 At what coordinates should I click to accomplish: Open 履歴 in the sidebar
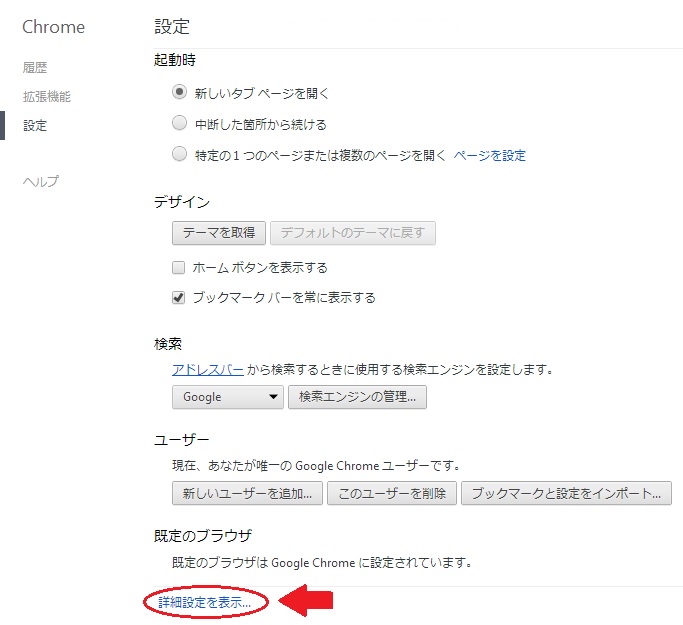(x=35, y=68)
